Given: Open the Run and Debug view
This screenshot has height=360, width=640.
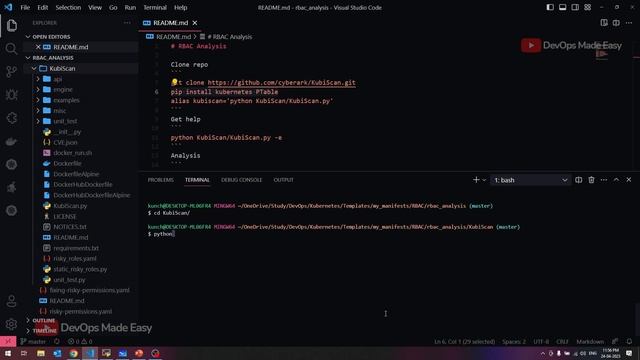Looking at the screenshot, I should tap(11, 95).
